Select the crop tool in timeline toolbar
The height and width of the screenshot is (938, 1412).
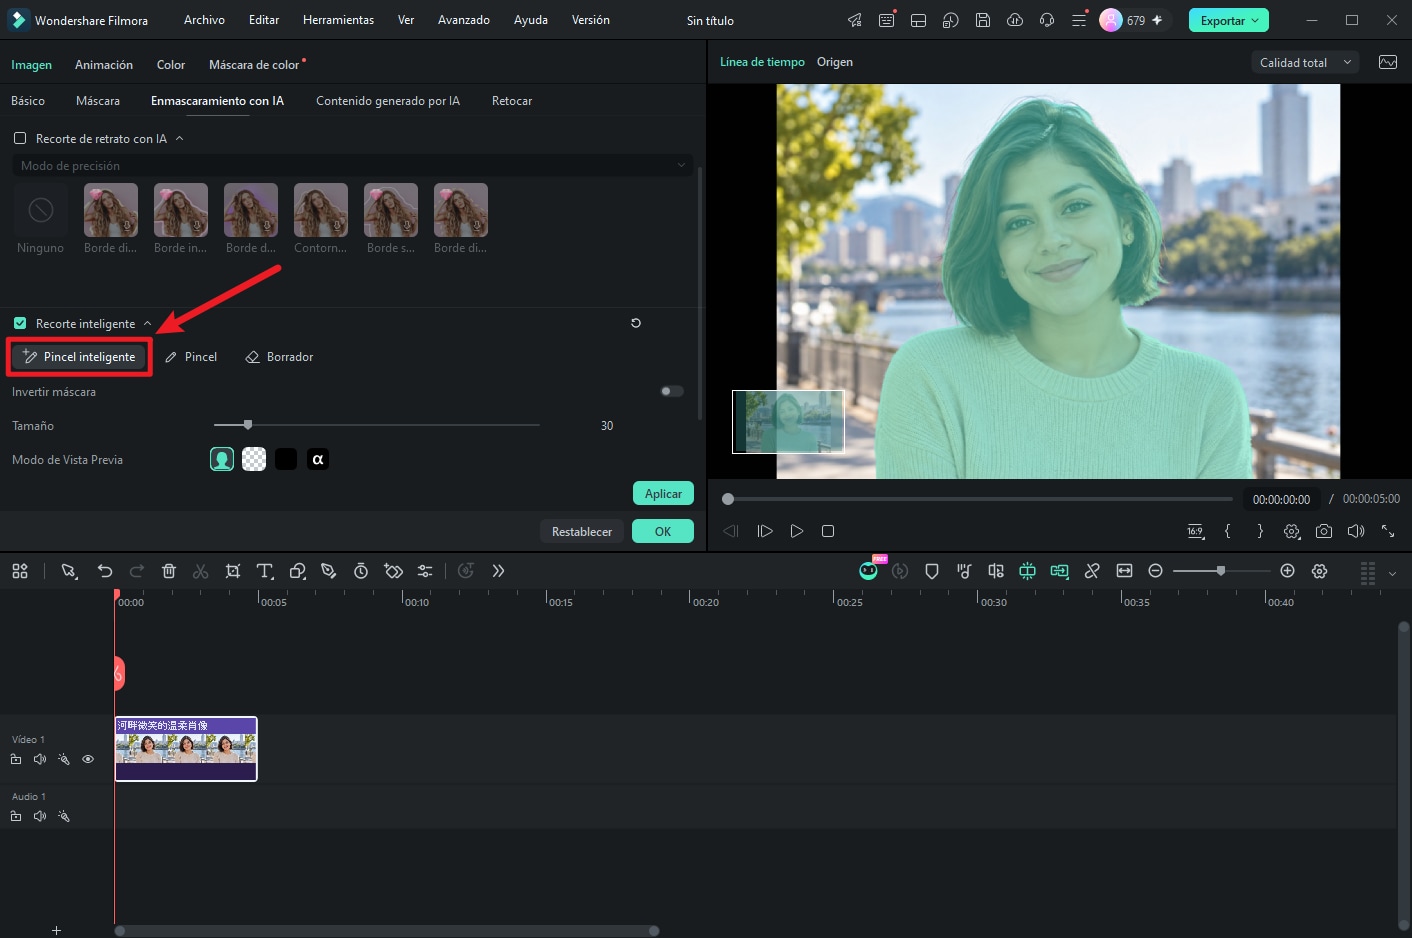(x=233, y=571)
